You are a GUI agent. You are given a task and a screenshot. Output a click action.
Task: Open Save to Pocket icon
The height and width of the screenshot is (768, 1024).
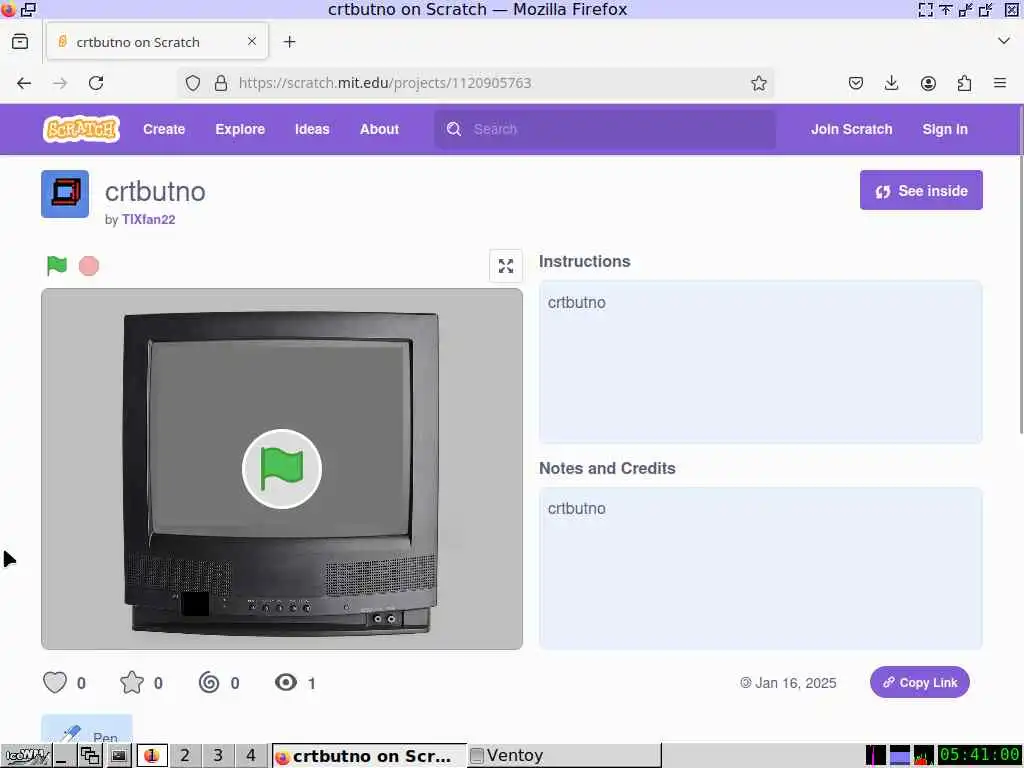[856, 83]
